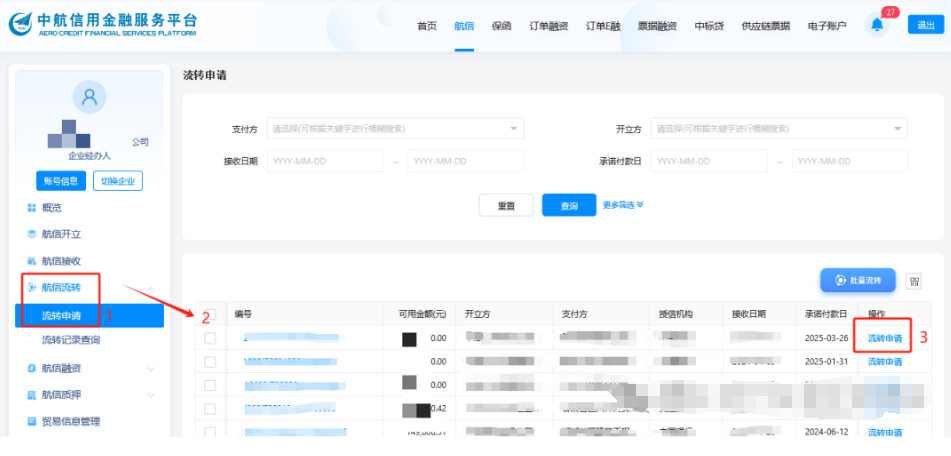Click the 贸易信息管理 sidebar icon

point(32,421)
